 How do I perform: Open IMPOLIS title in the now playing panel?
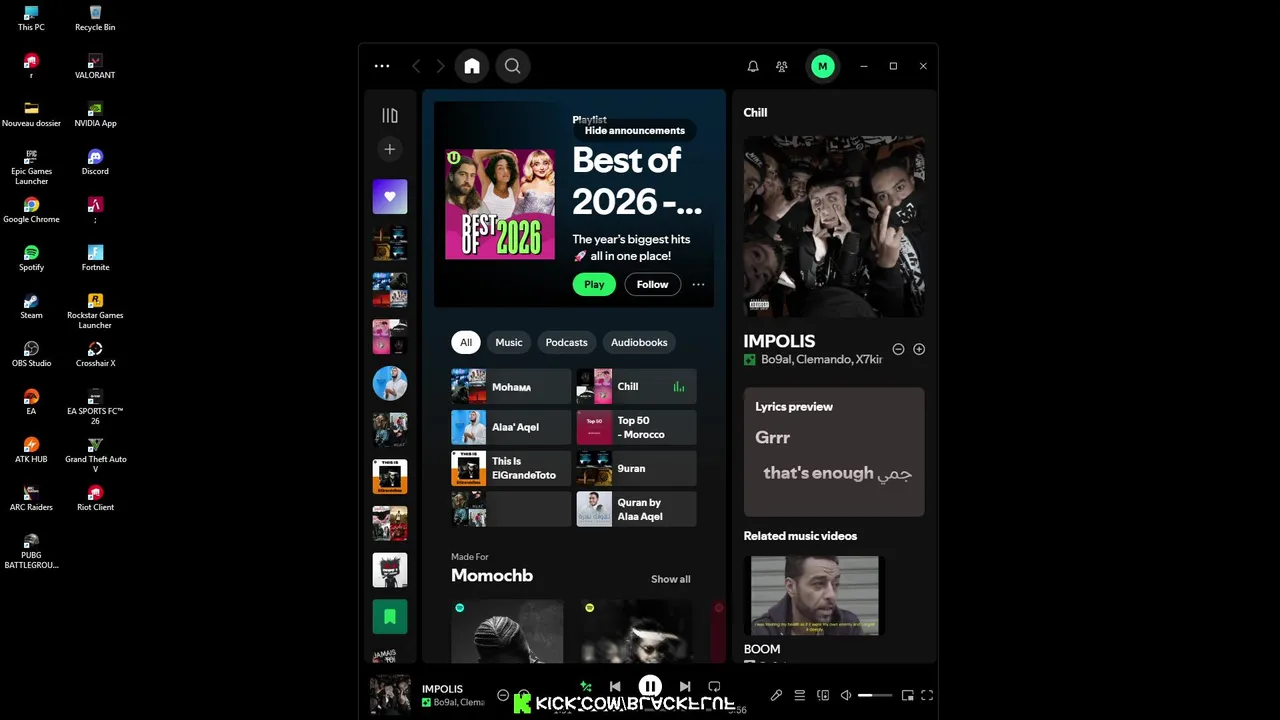pyautogui.click(x=779, y=341)
